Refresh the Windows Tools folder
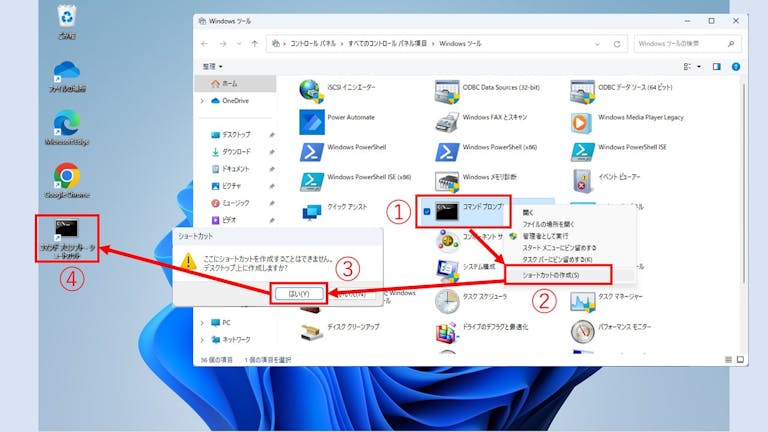 [x=617, y=44]
